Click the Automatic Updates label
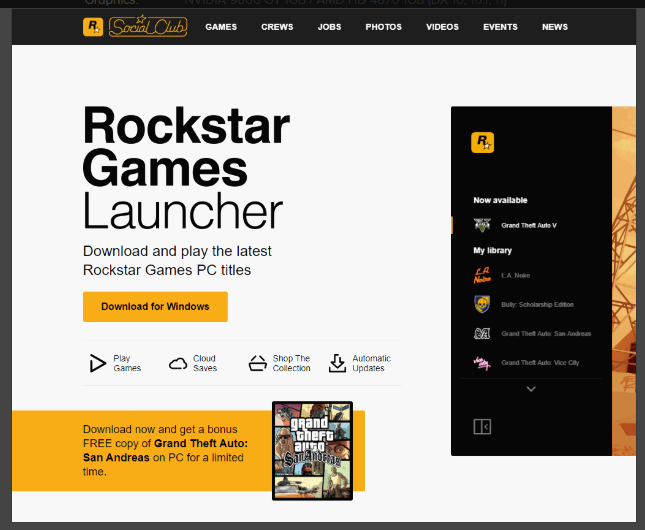This screenshot has height=530, width=645. [371, 363]
